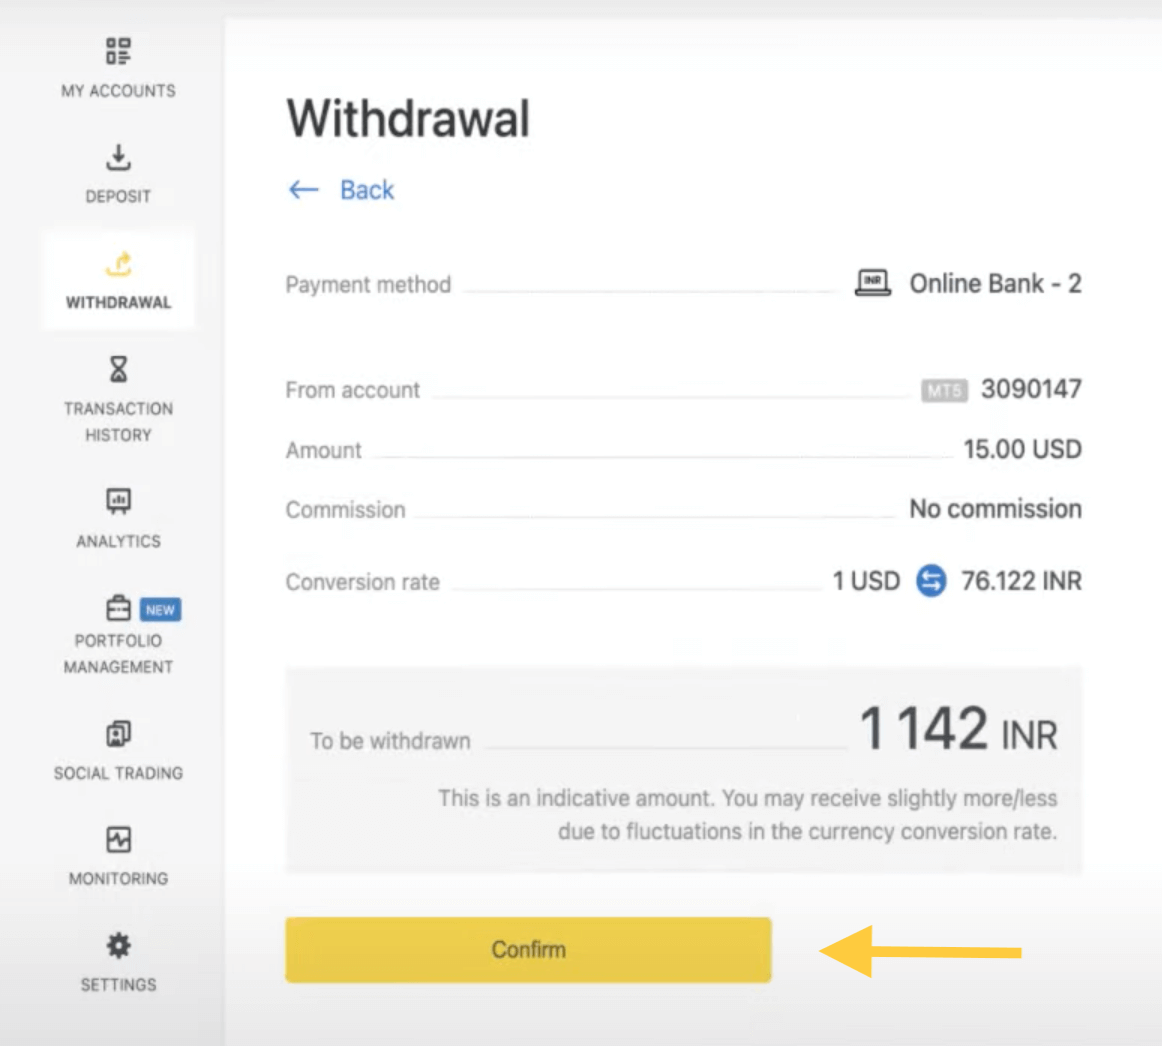Click the "Amount" label
Viewport: 1162px width, 1046px height.
(323, 450)
